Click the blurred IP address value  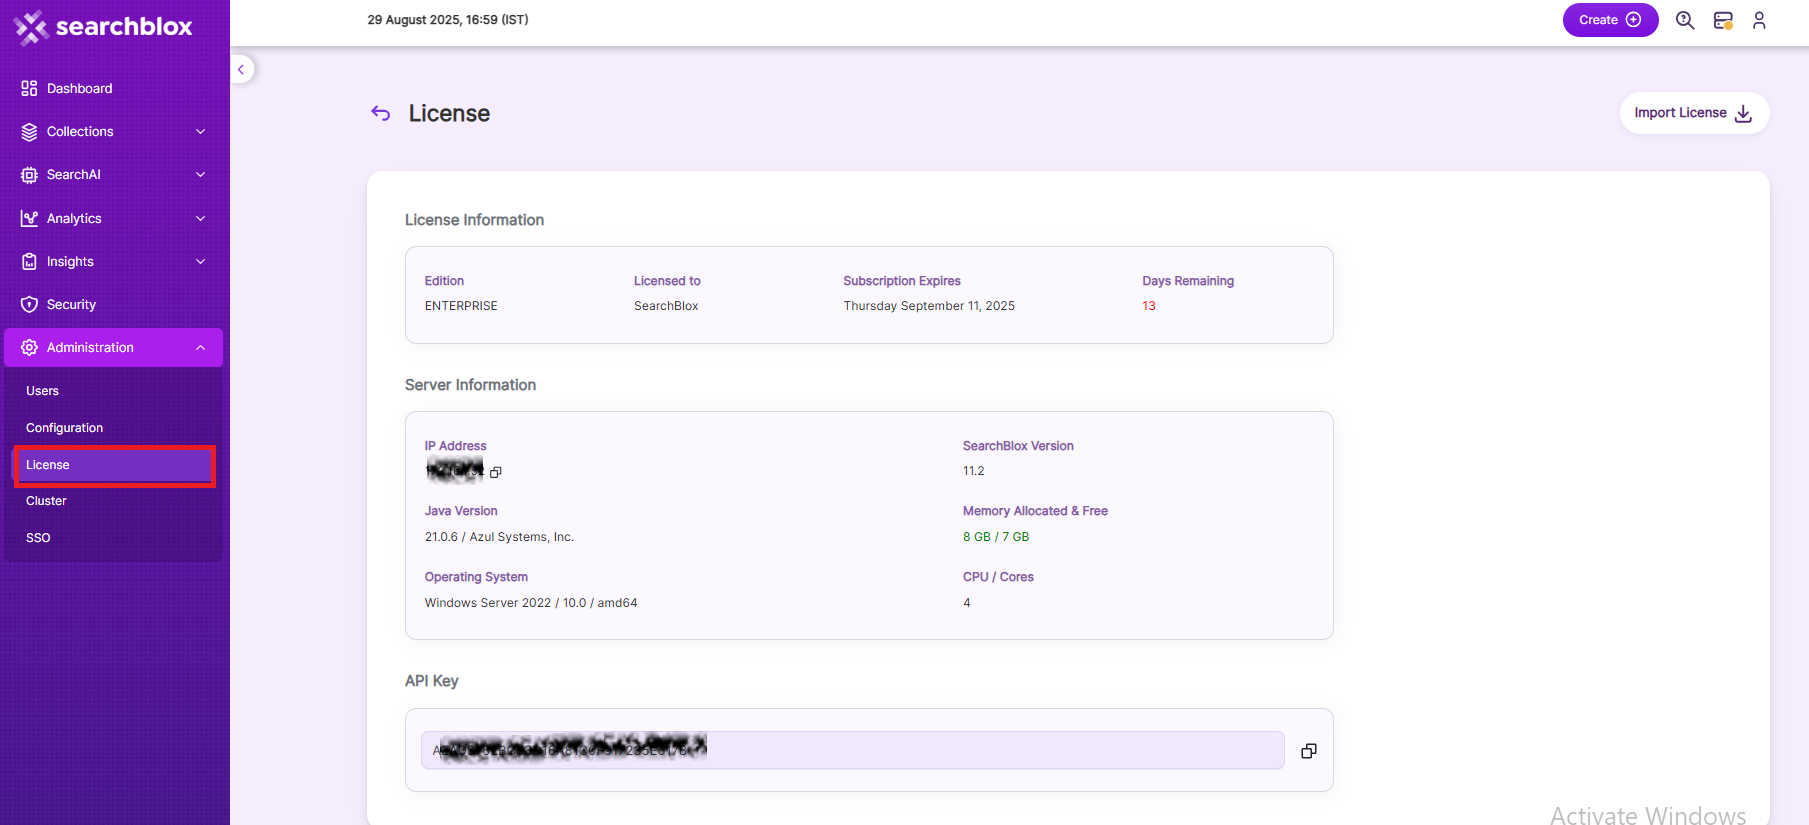pyautogui.click(x=455, y=470)
